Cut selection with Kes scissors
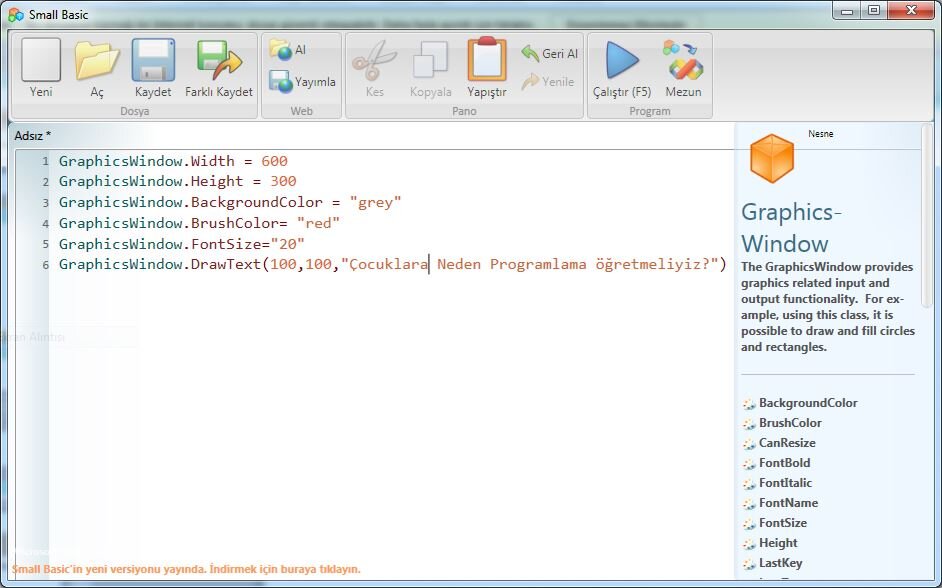The height and width of the screenshot is (588, 942). 374,67
